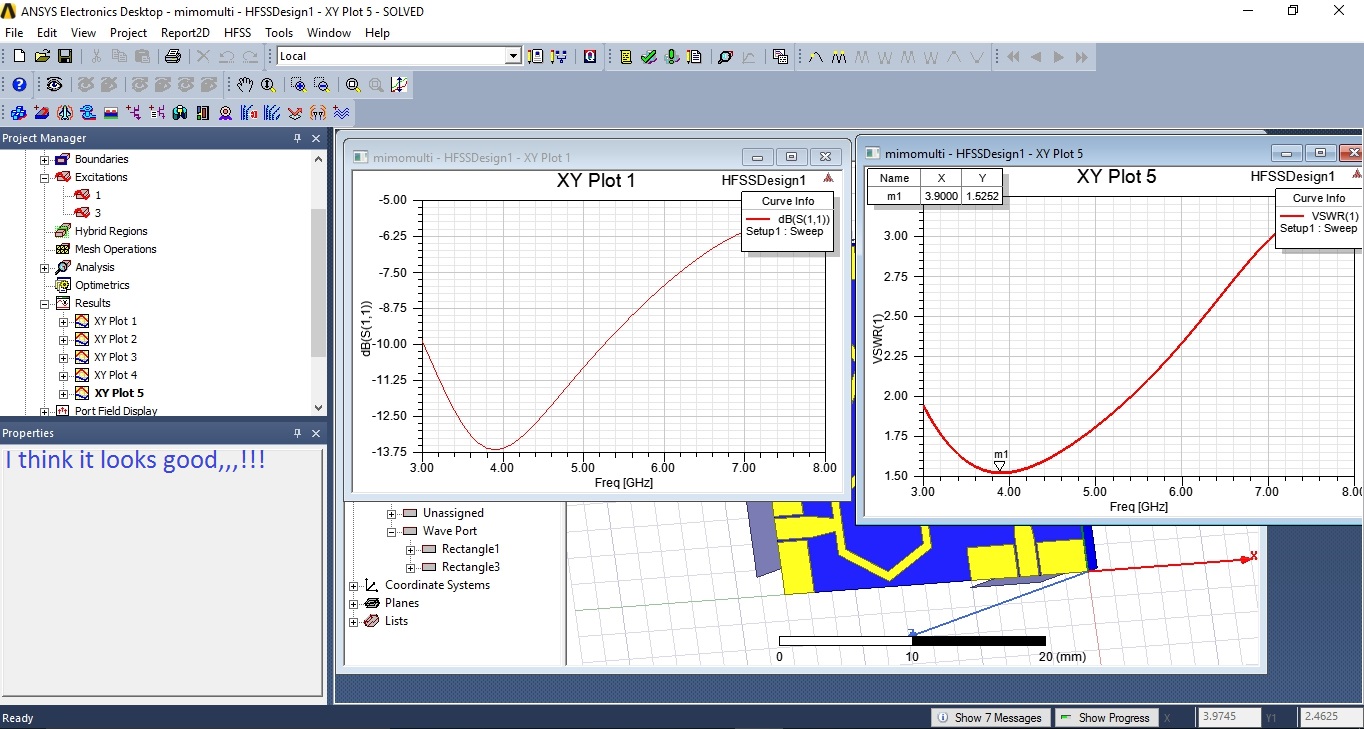Click the table and window icon after the greyed plot icon

point(780,57)
